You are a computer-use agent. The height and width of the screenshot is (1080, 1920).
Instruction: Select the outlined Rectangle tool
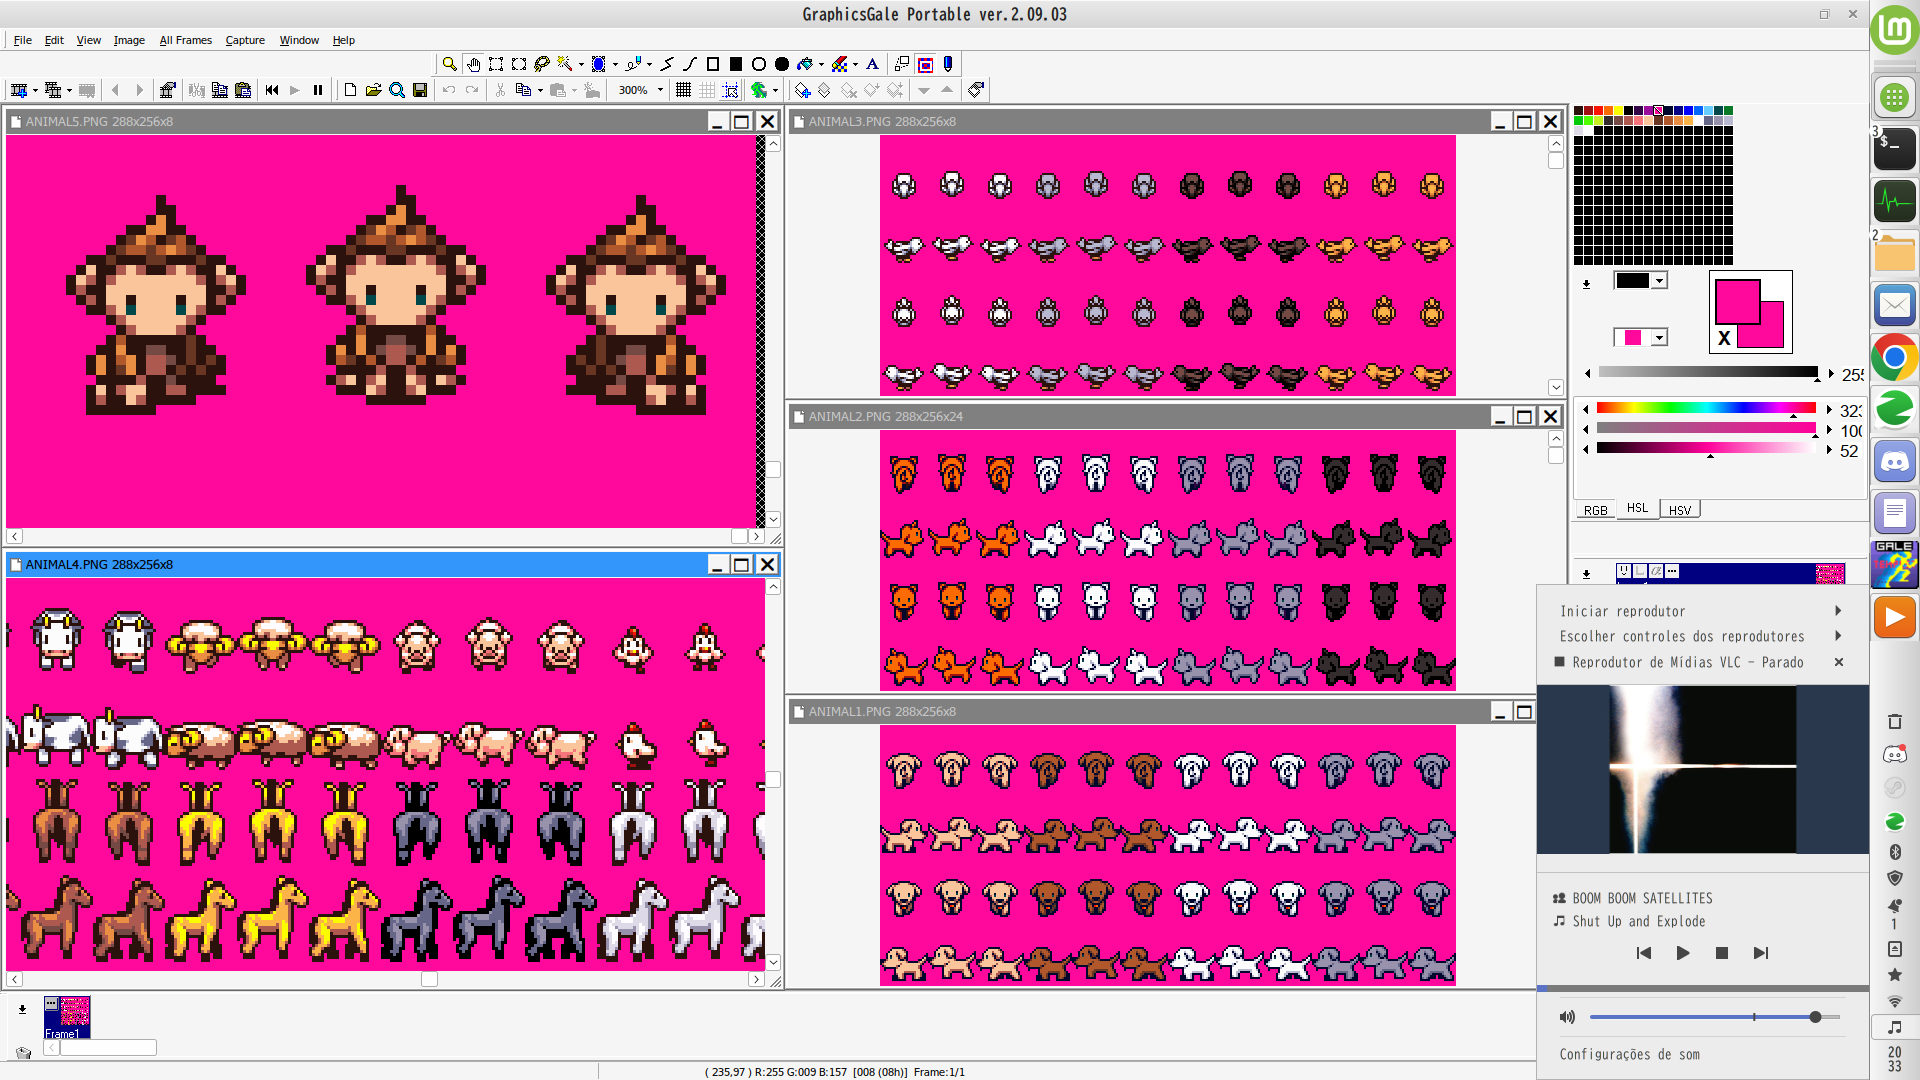pyautogui.click(x=713, y=64)
